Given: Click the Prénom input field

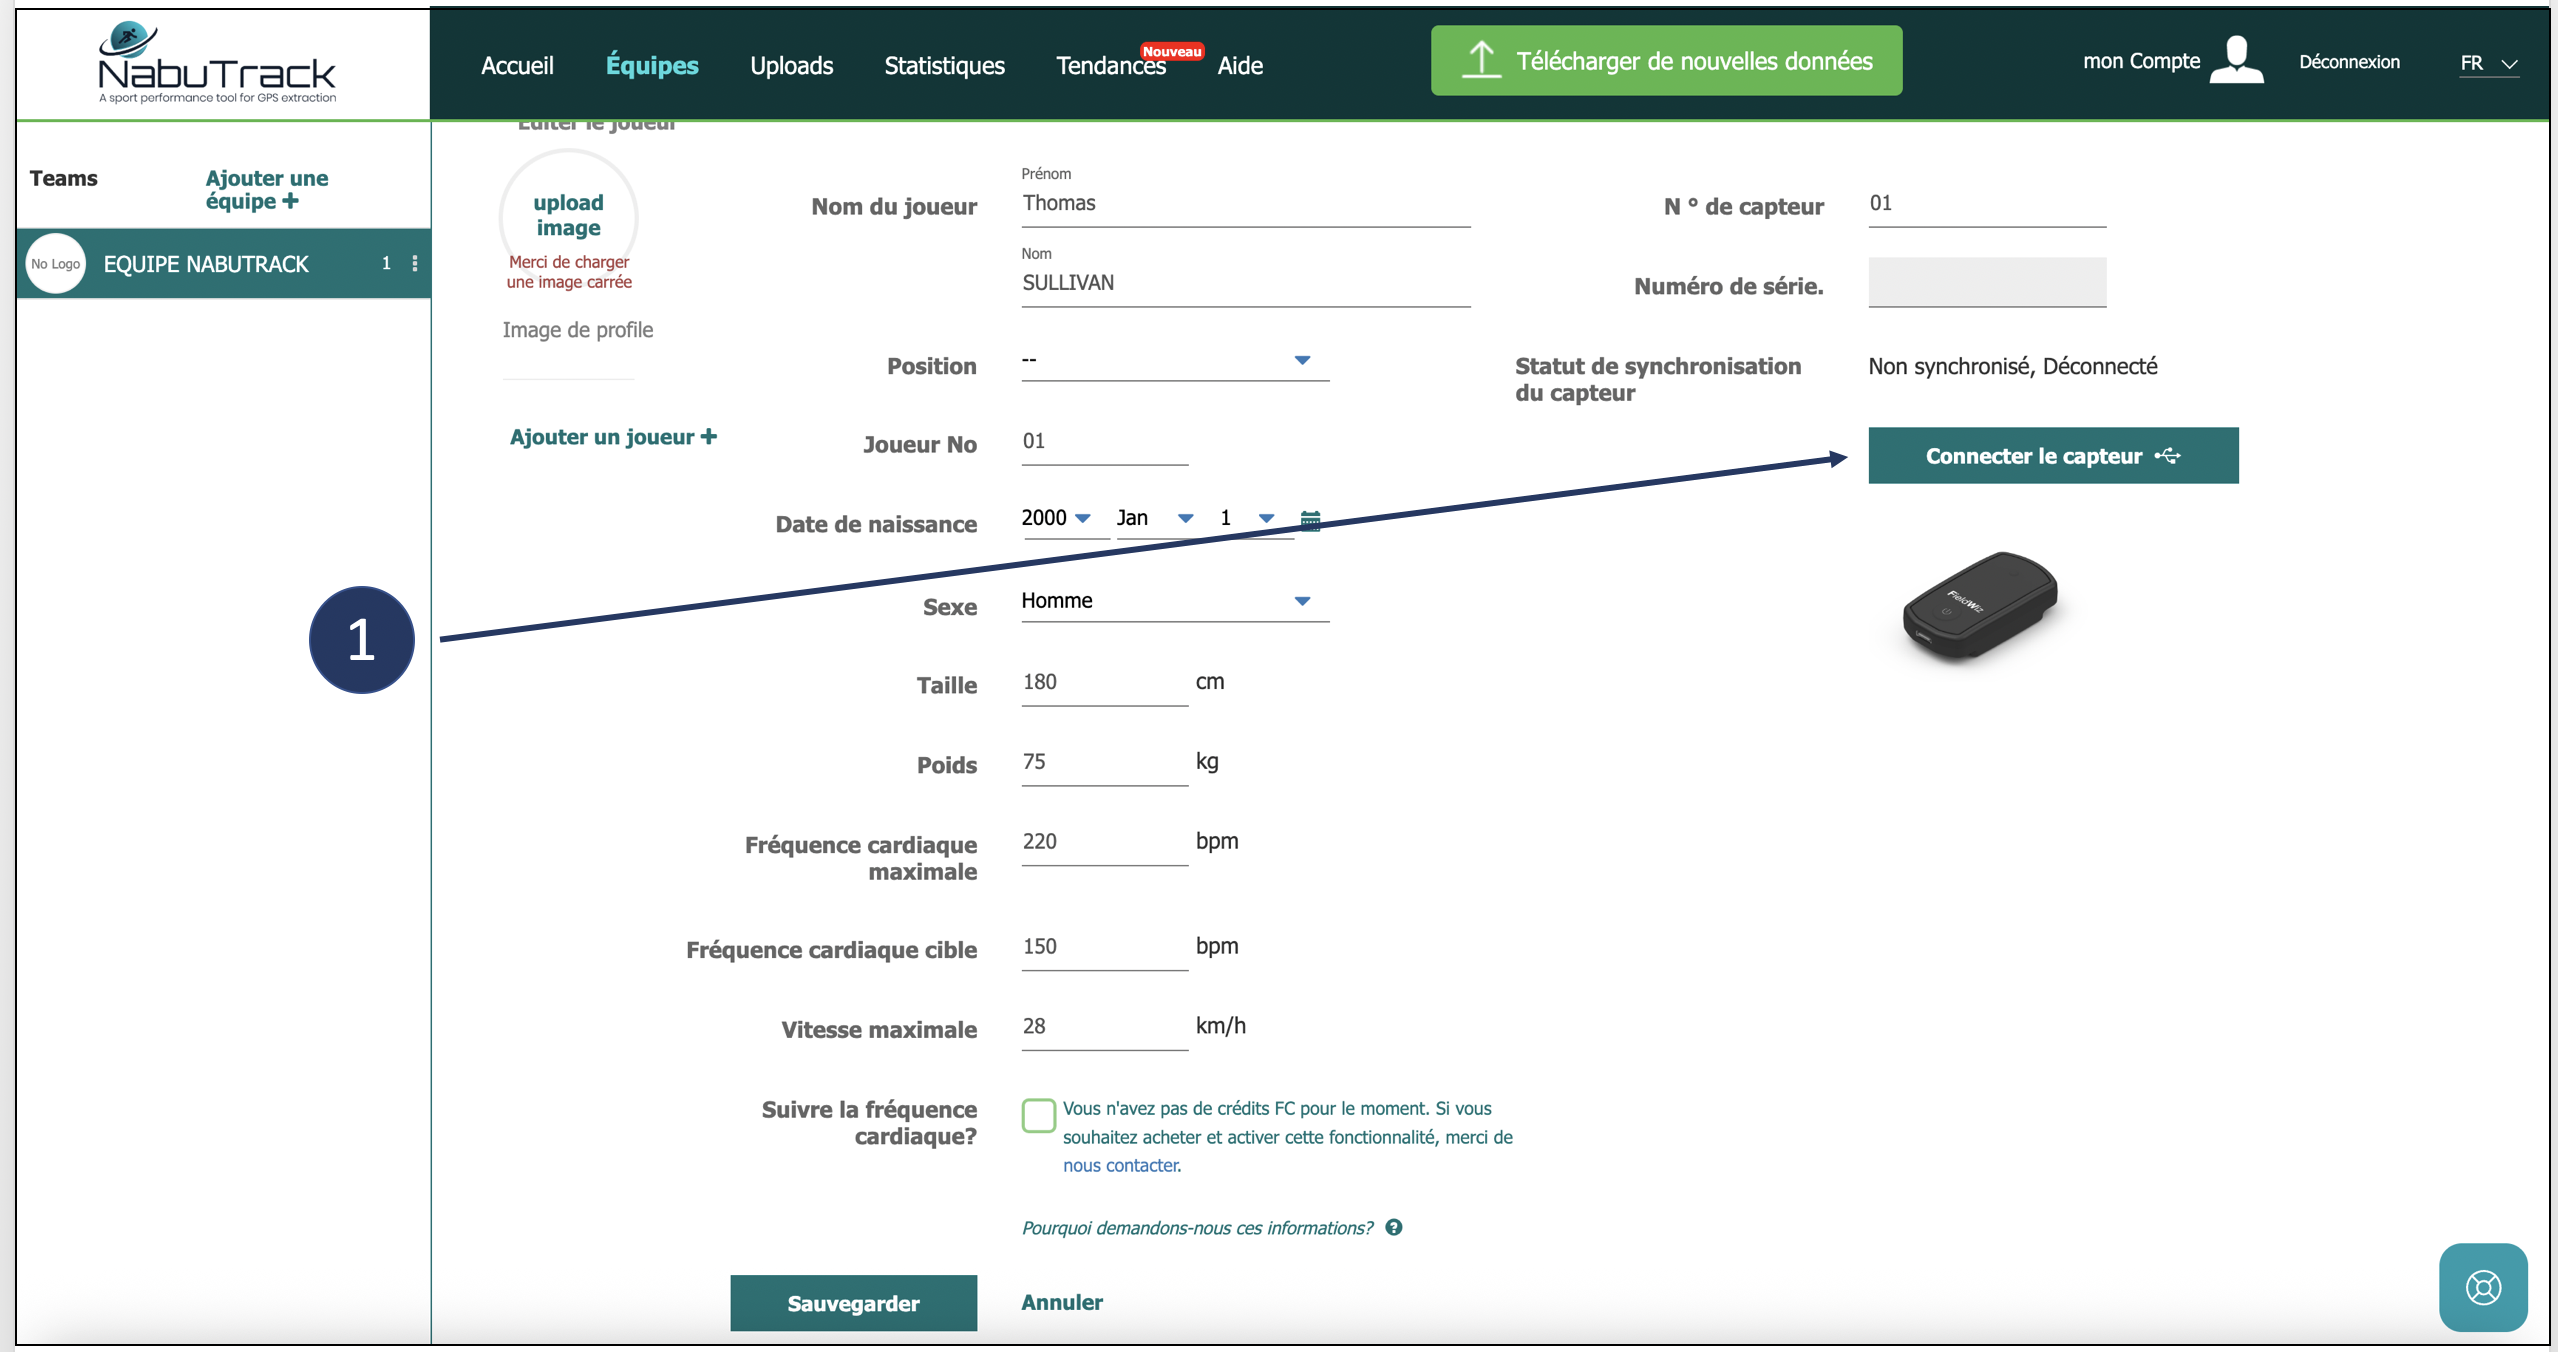Looking at the screenshot, I should point(1244,204).
